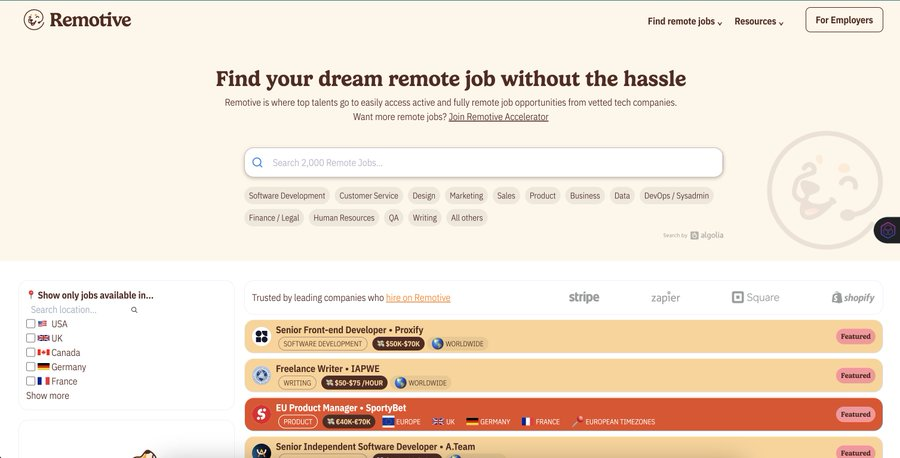Click the Algolia logo
The image size is (900, 458).
707,235
